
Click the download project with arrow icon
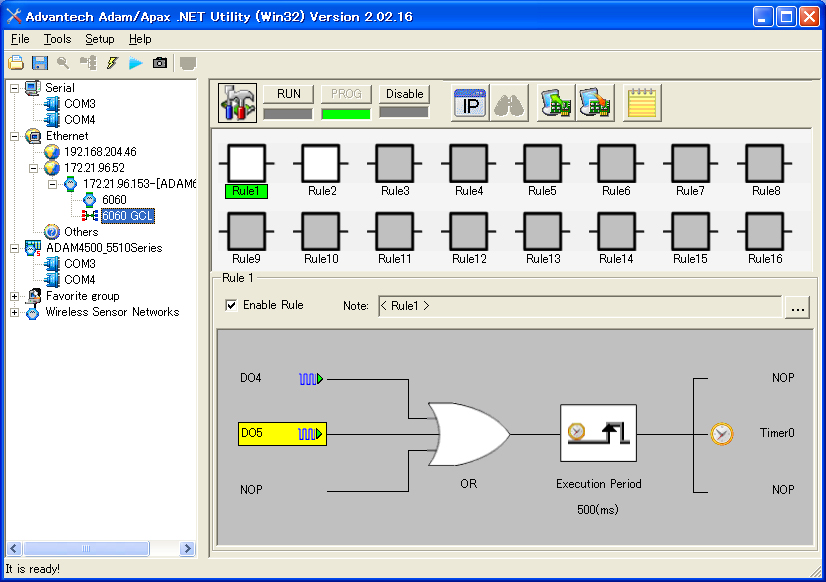[595, 103]
